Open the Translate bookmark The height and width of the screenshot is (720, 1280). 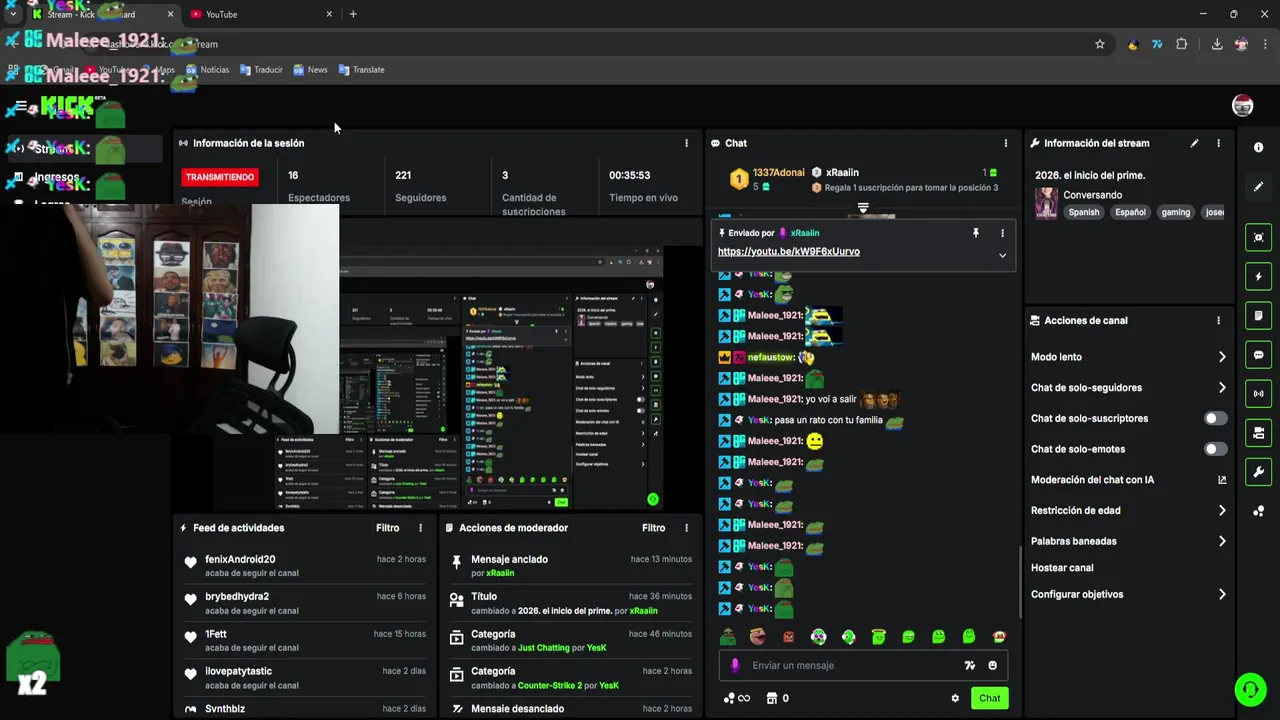[361, 70]
